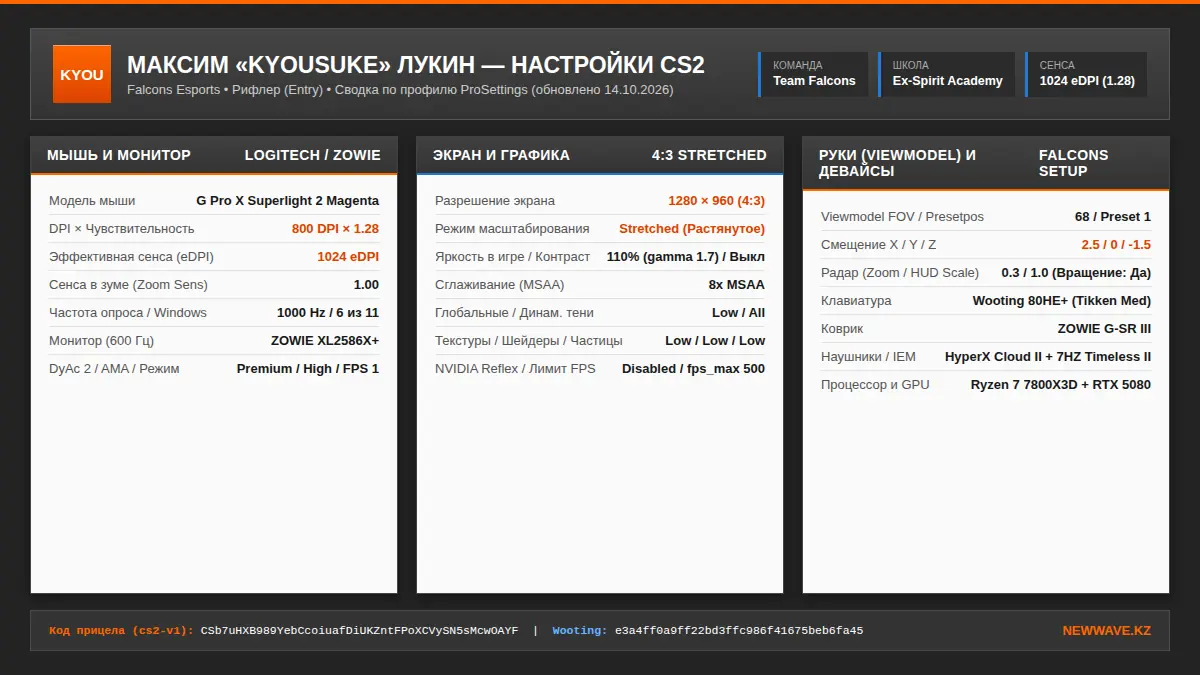Click the crosshair code string CSb7uHXB989...
The image size is (1200, 675).
pos(360,631)
